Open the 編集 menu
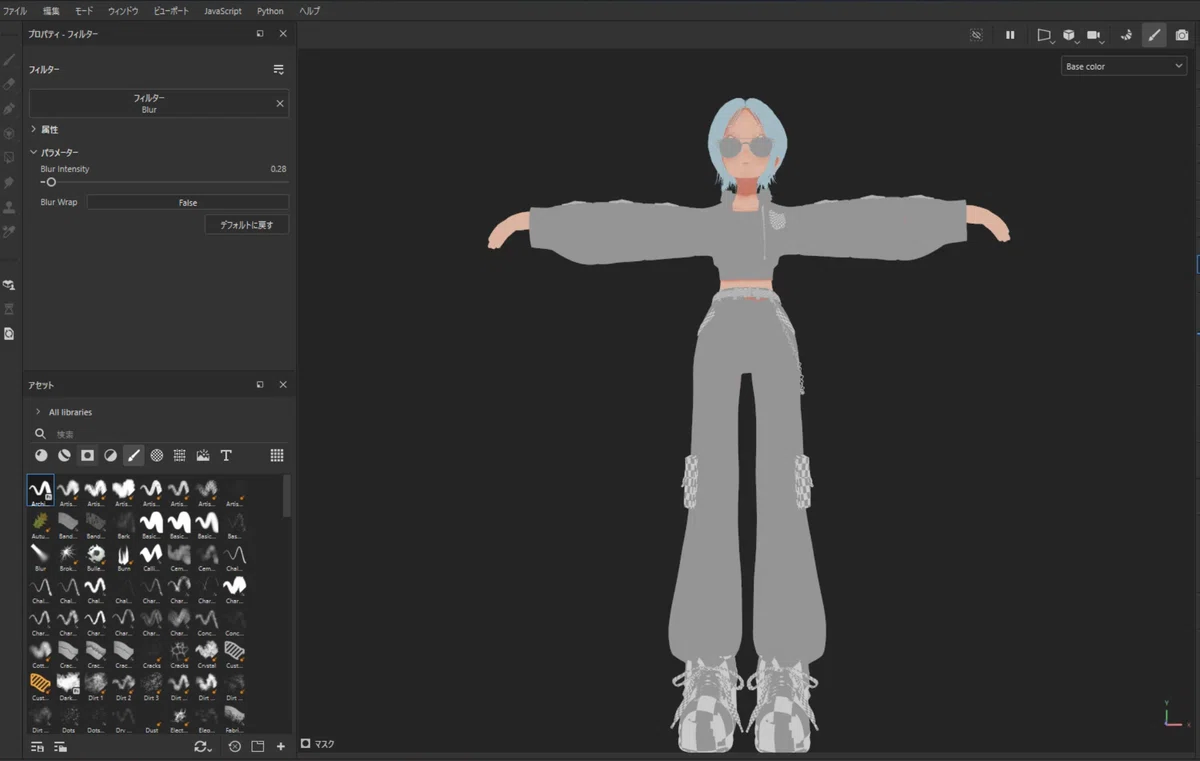 [51, 11]
